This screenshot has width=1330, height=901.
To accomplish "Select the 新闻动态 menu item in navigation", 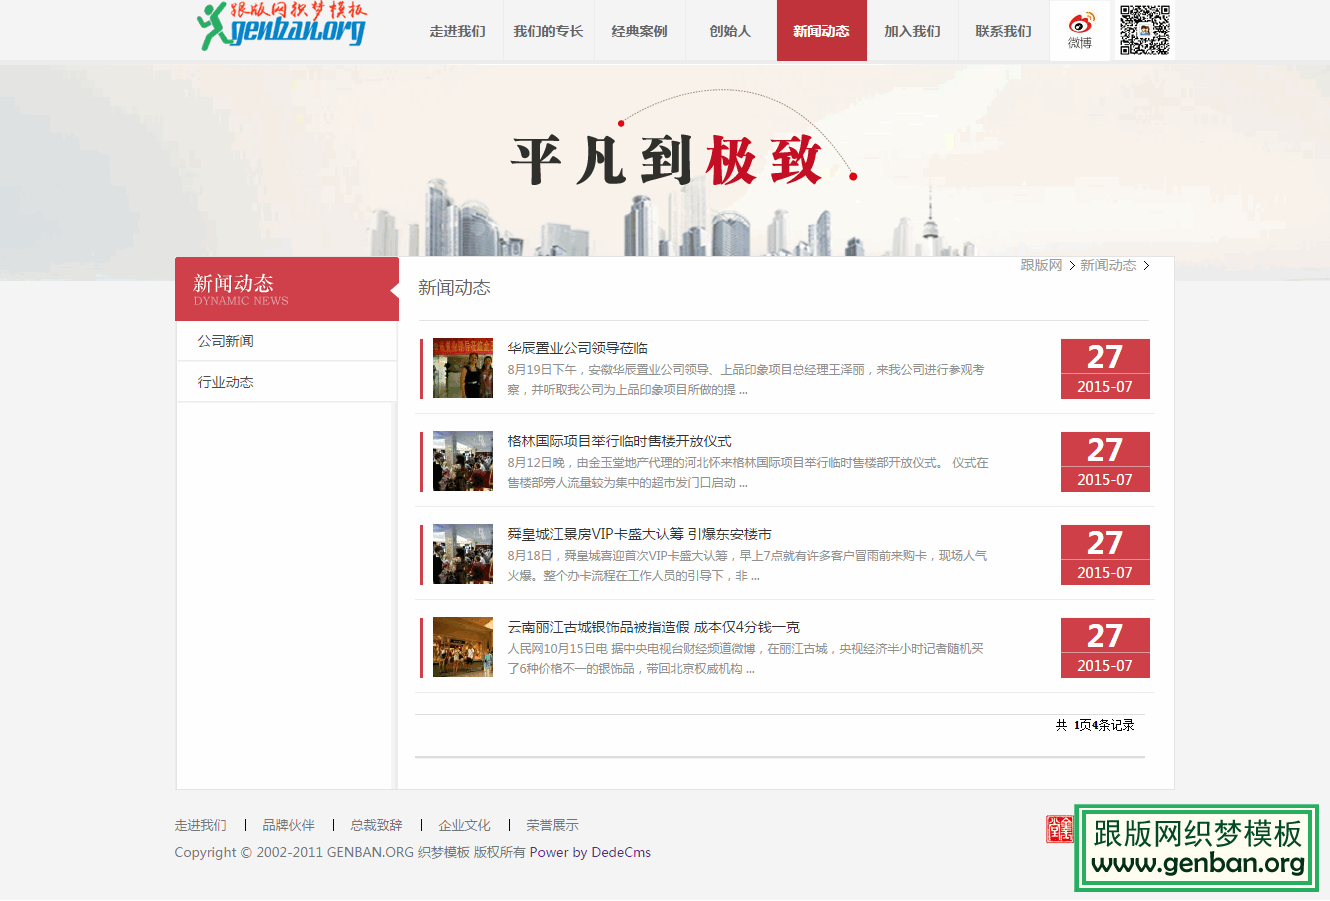I will 821,31.
